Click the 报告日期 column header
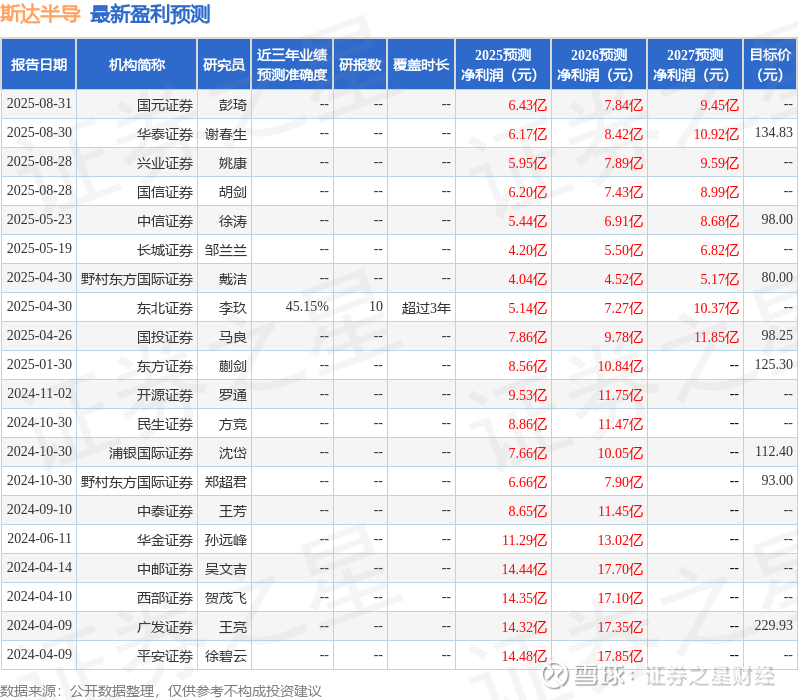The width and height of the screenshot is (798, 700). (39, 65)
